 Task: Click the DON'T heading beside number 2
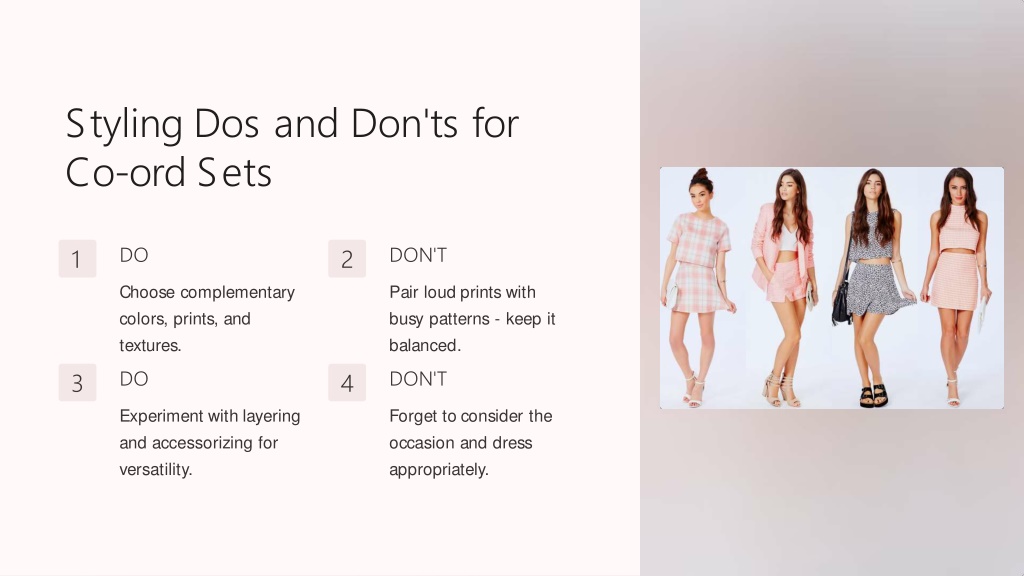pyautogui.click(x=418, y=255)
